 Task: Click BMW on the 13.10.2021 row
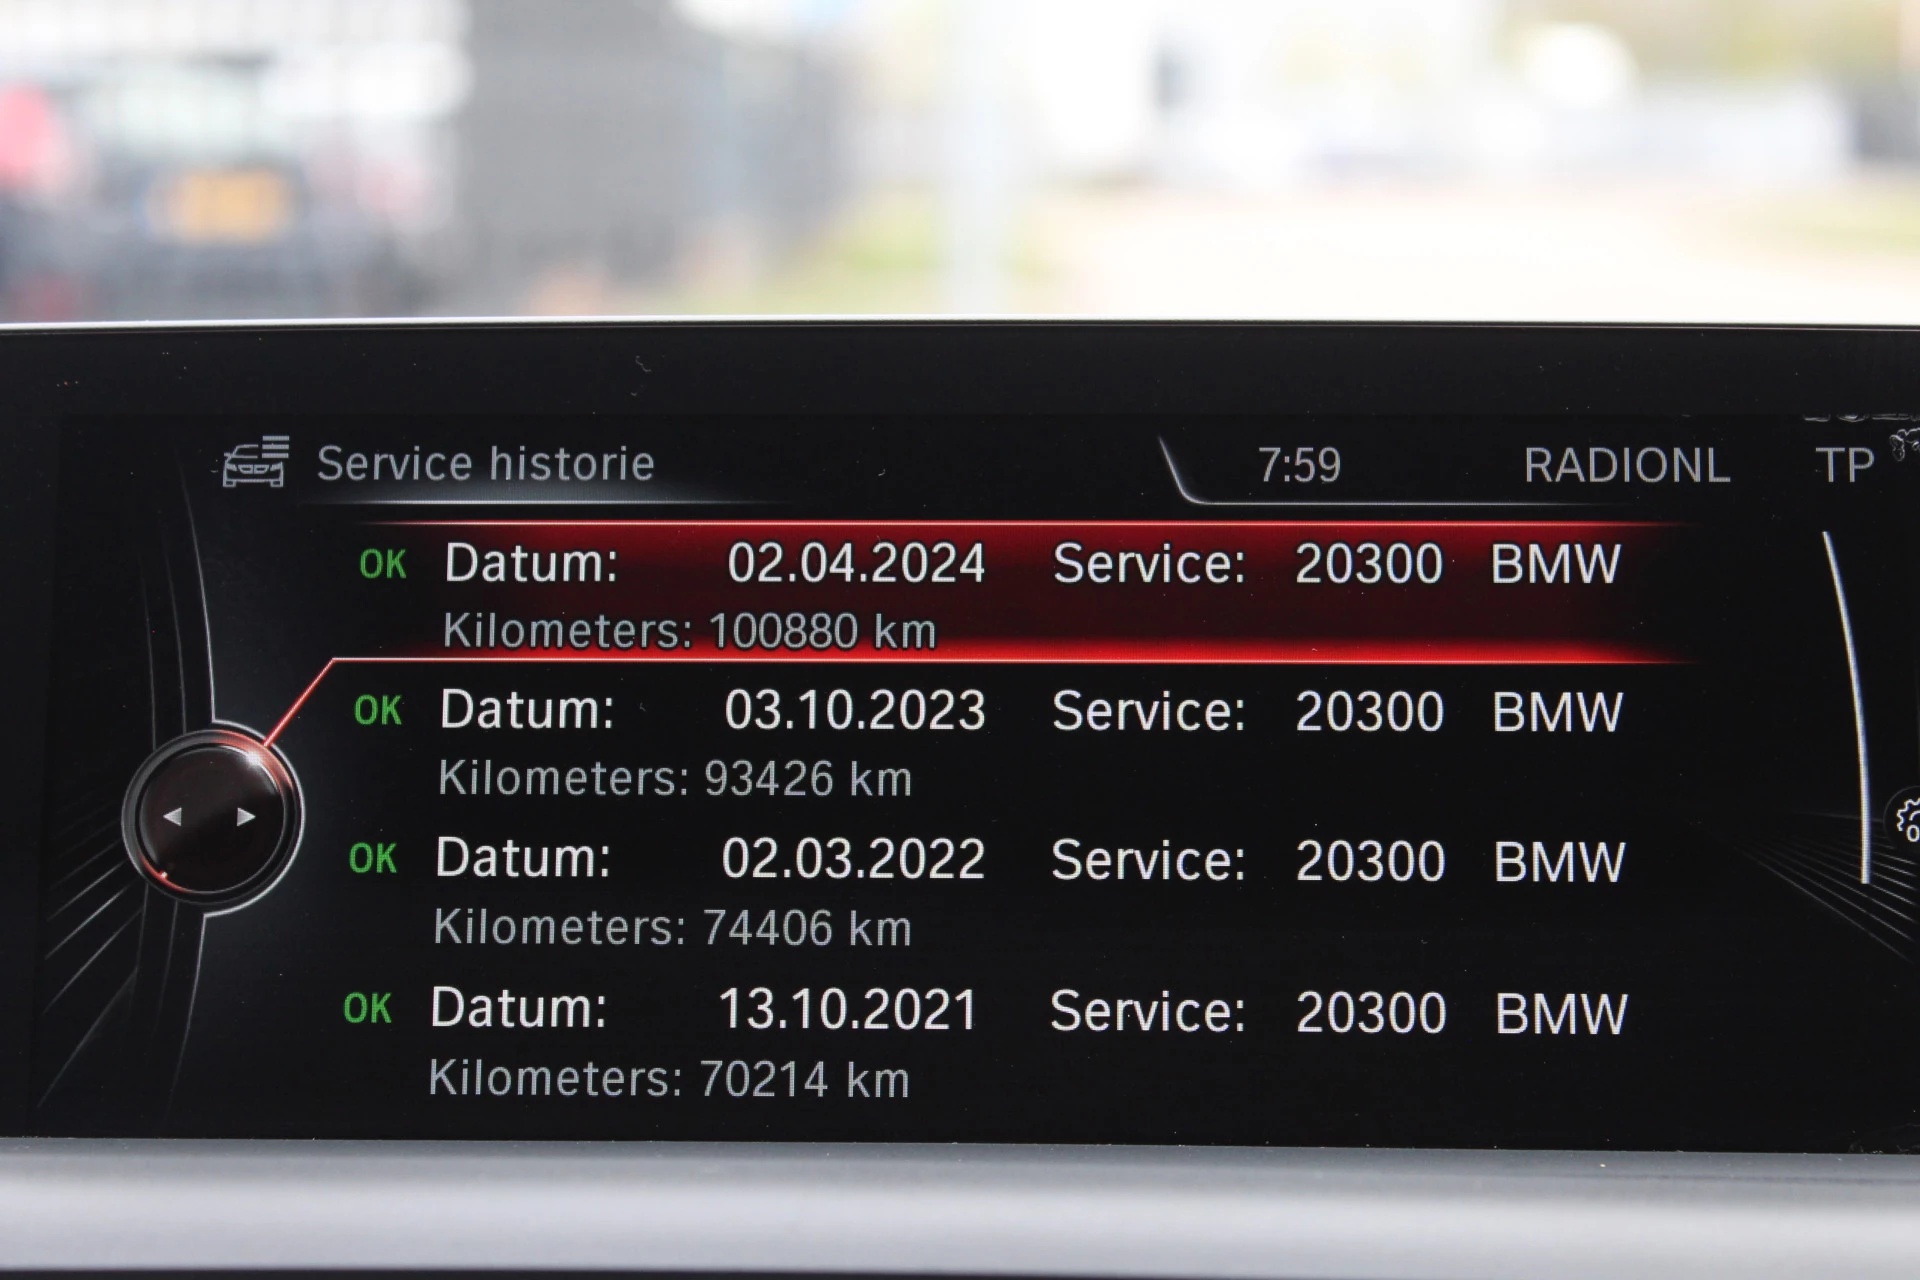1561,1013
